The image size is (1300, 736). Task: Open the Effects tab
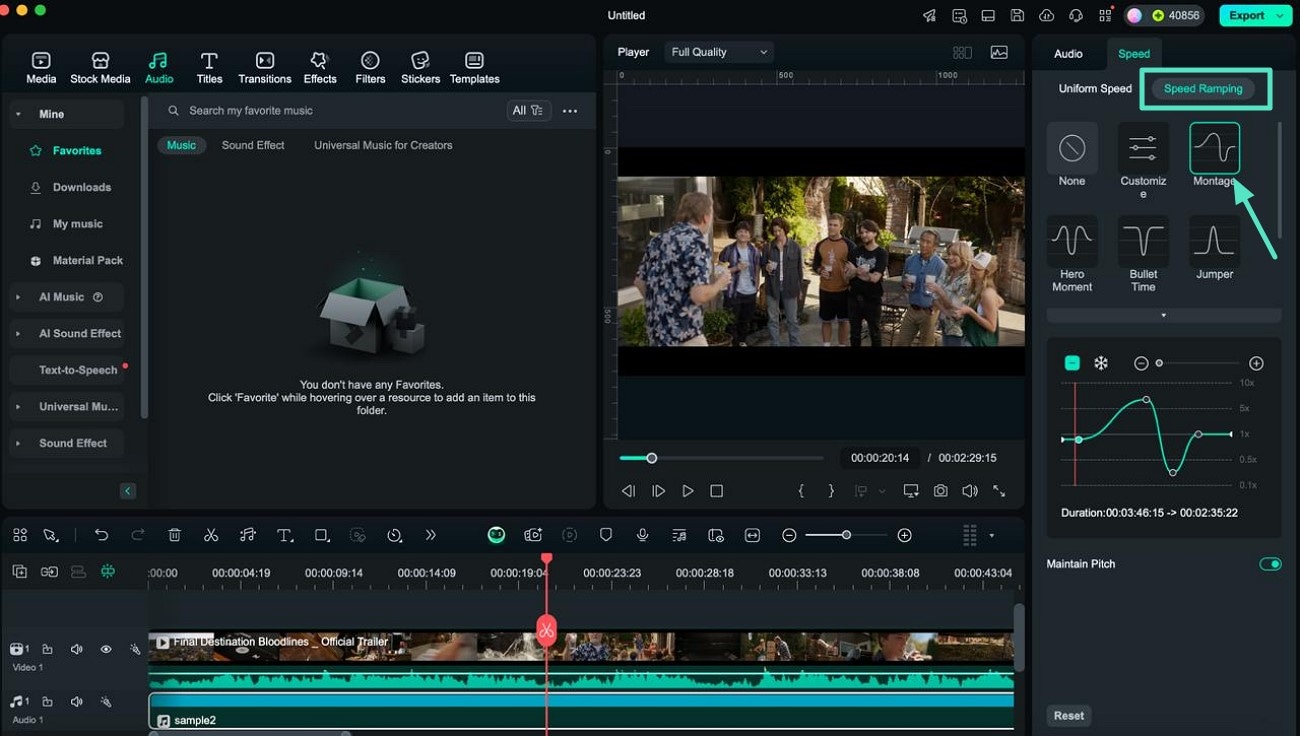point(320,67)
